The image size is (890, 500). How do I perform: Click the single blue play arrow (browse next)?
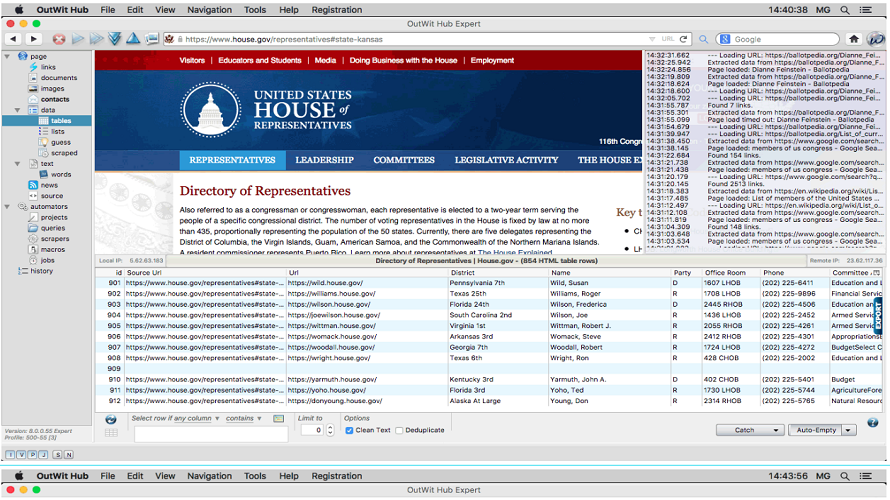78,39
